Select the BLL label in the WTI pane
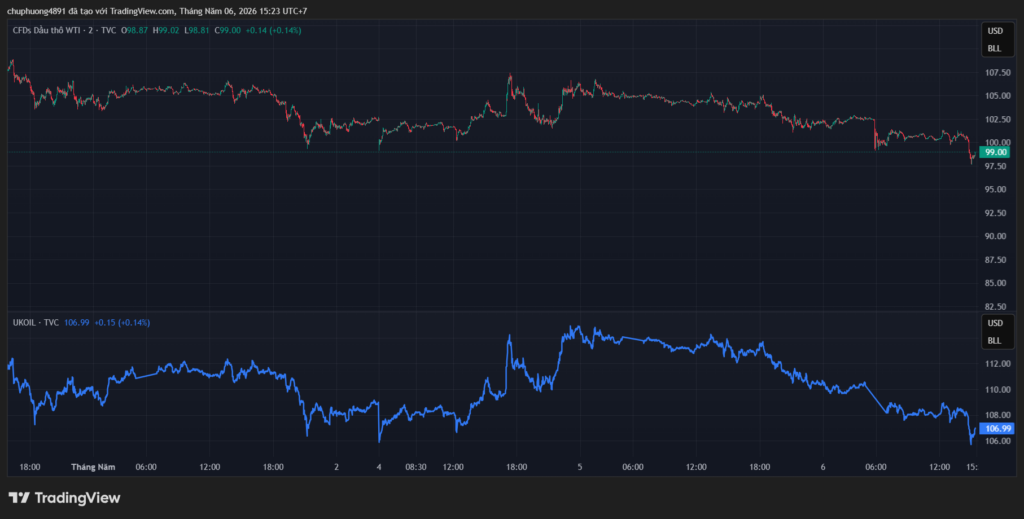1024x519 pixels. (x=994, y=48)
